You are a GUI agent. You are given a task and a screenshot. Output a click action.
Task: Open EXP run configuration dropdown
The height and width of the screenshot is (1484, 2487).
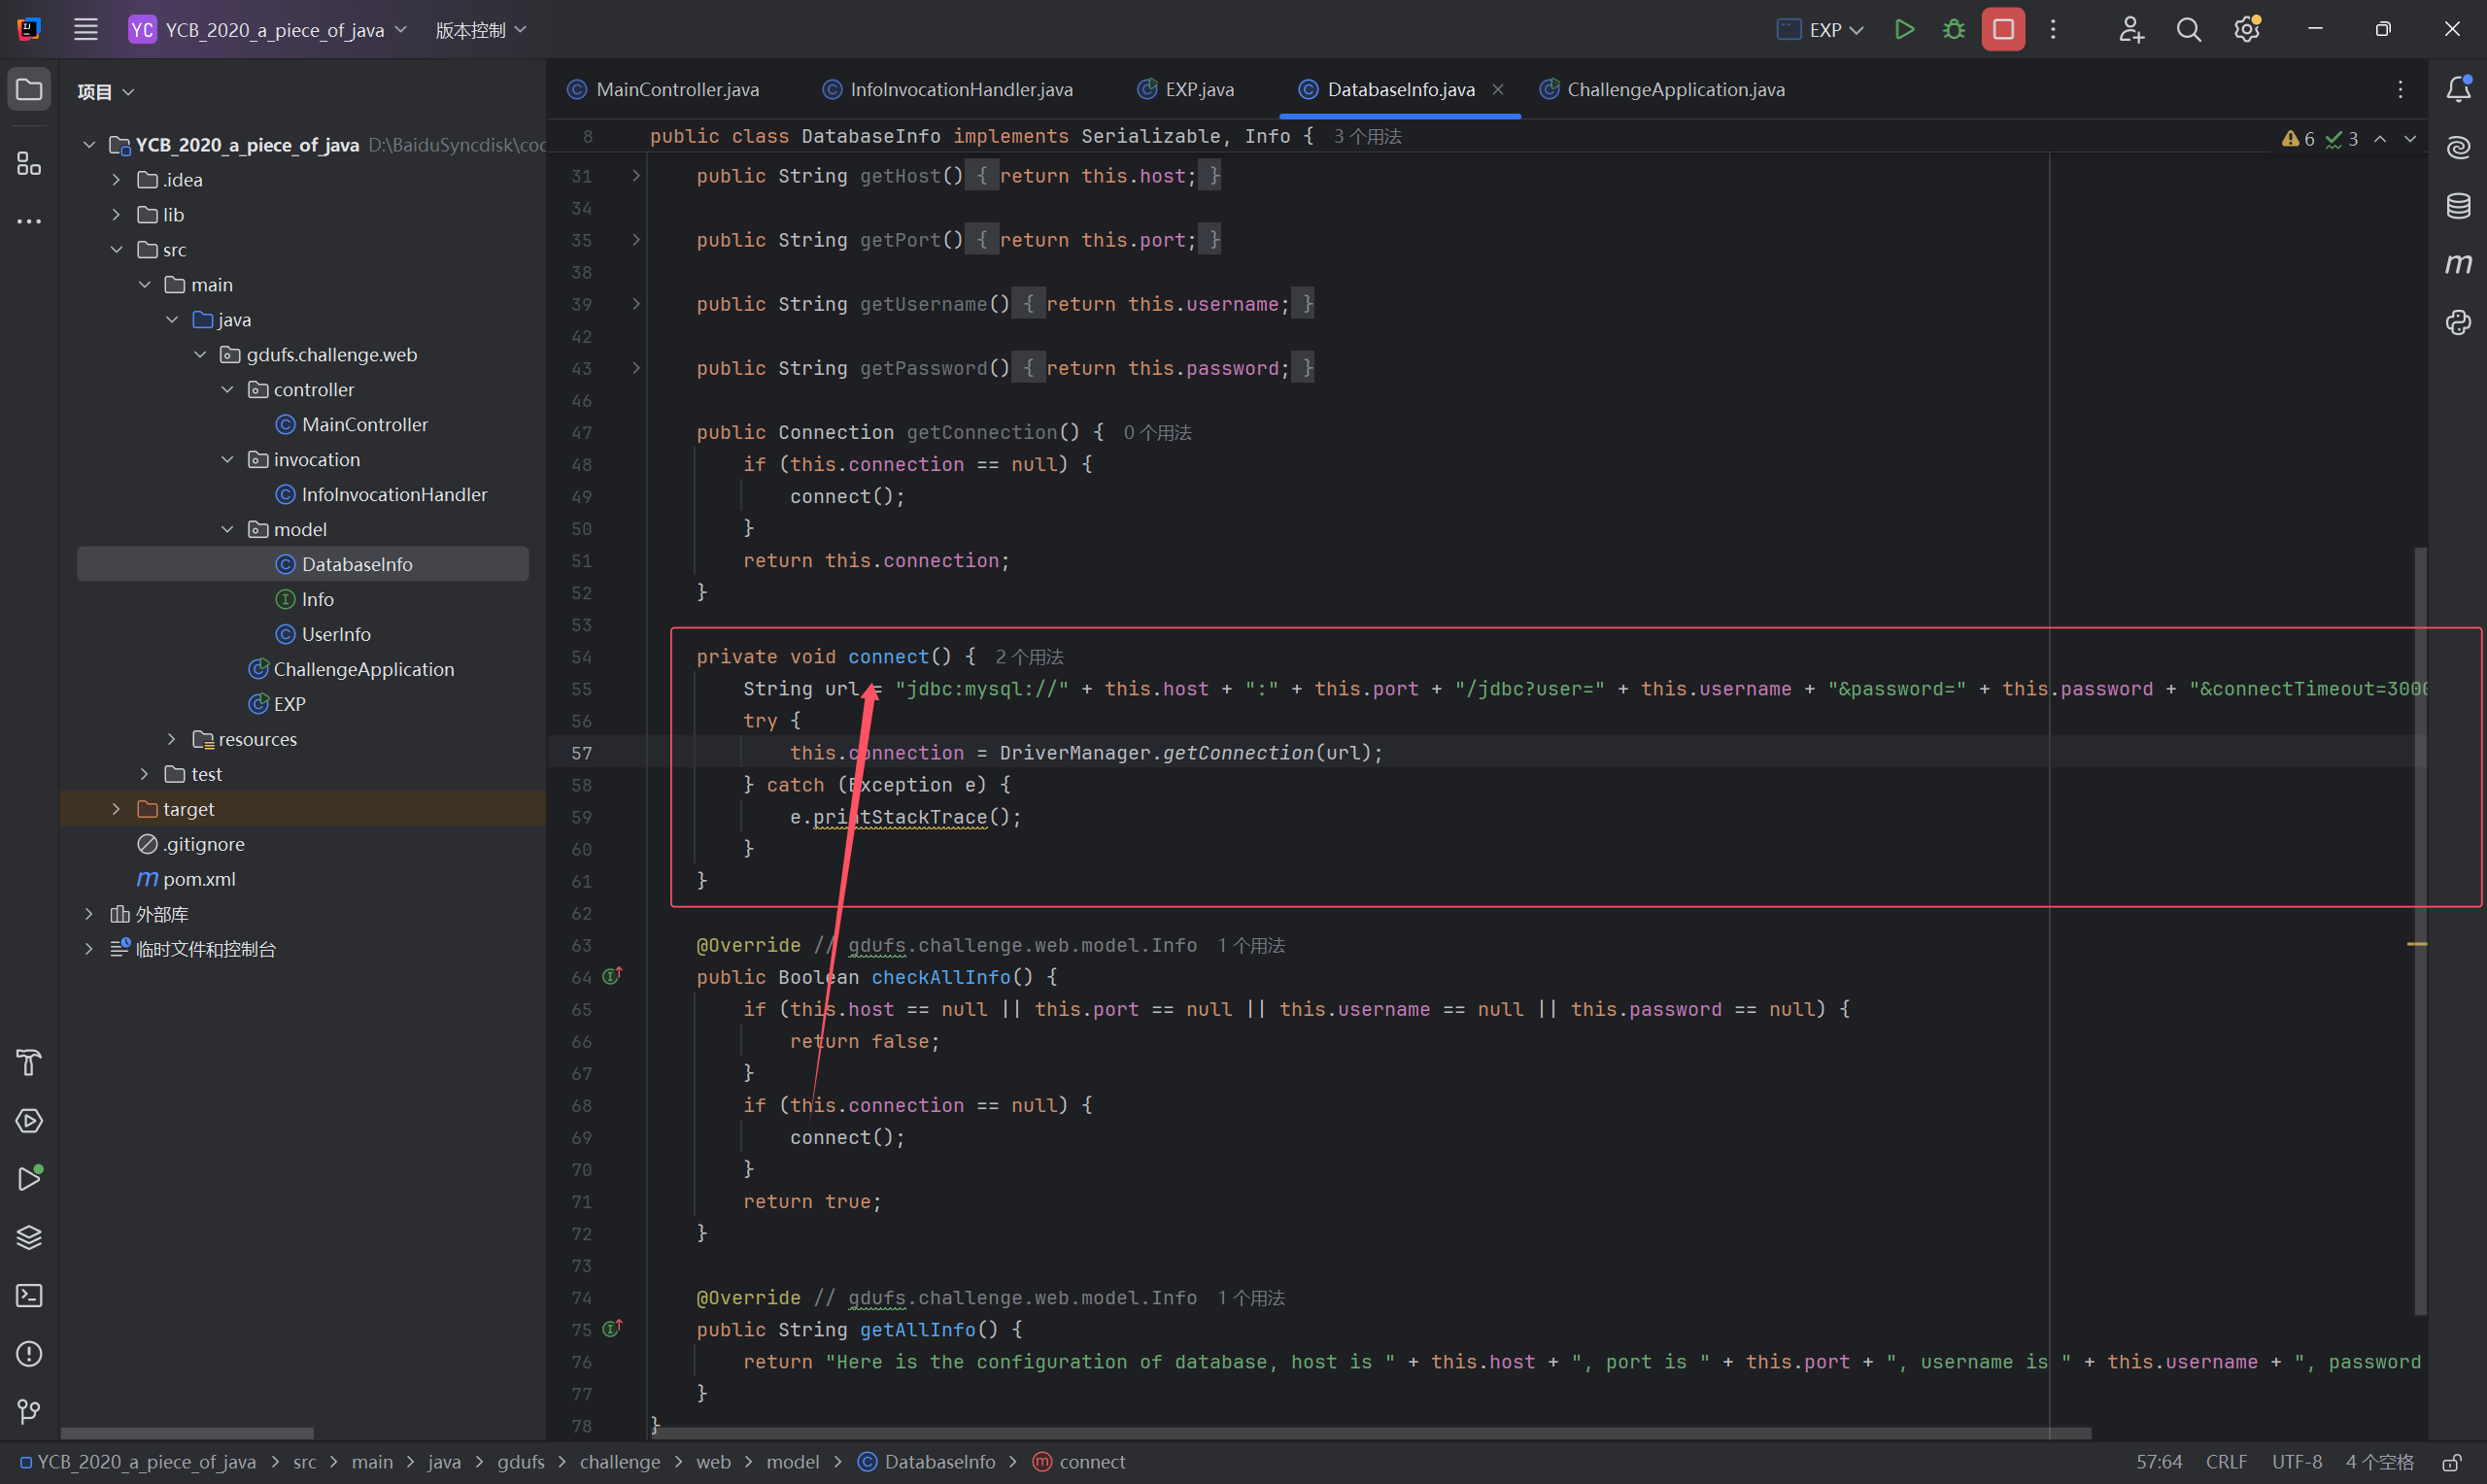[1820, 30]
